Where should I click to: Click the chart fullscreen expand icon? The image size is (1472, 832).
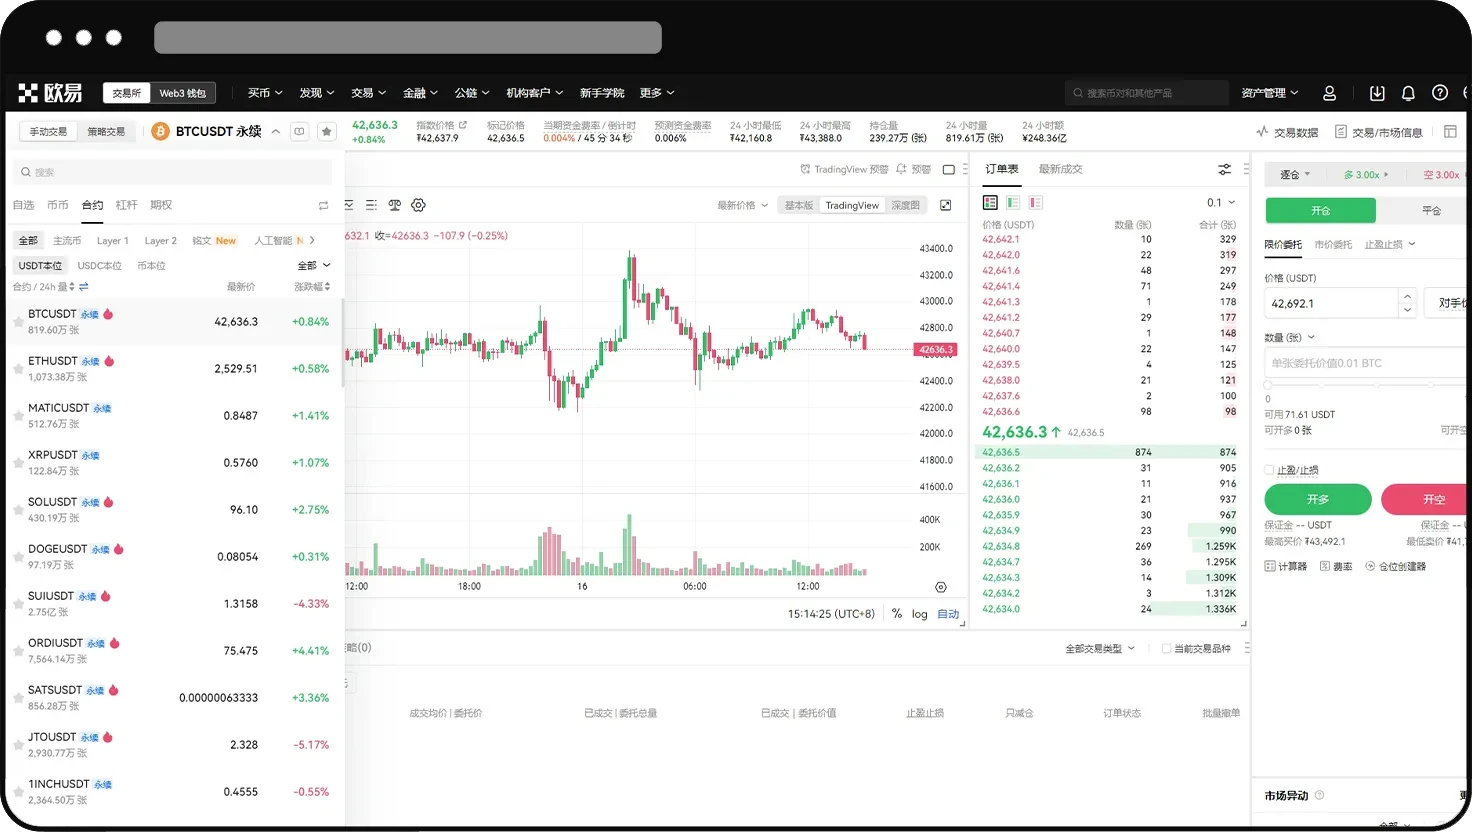pyautogui.click(x=945, y=205)
